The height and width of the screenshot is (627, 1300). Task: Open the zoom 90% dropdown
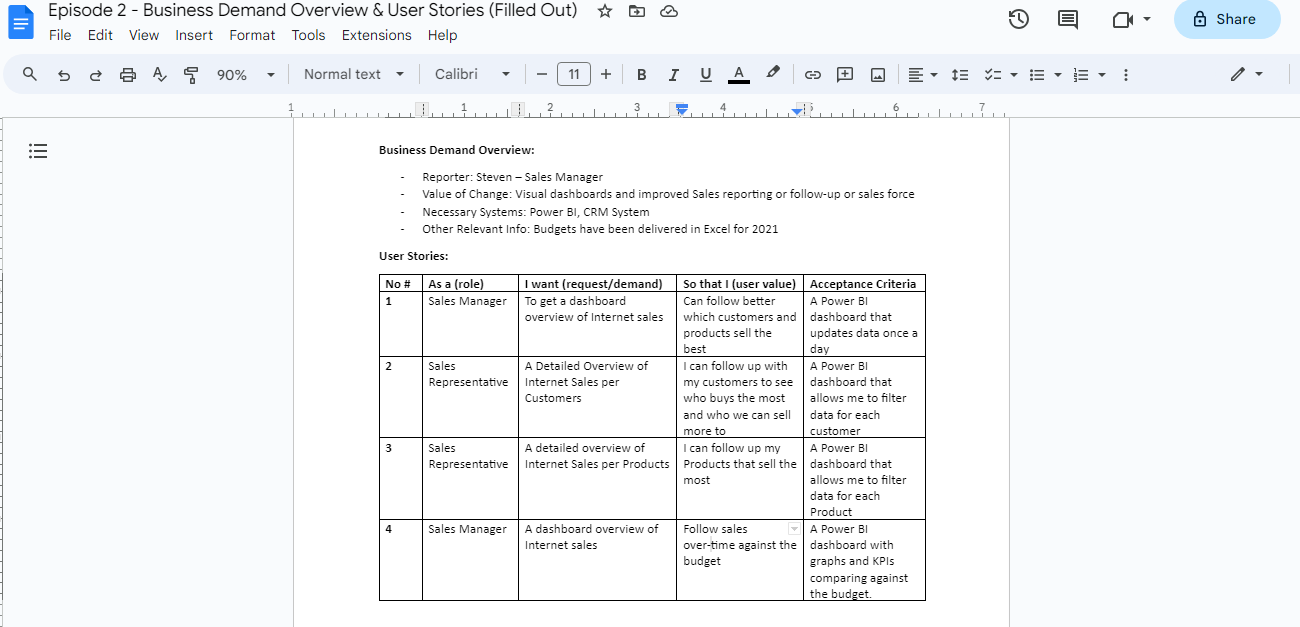(x=246, y=75)
